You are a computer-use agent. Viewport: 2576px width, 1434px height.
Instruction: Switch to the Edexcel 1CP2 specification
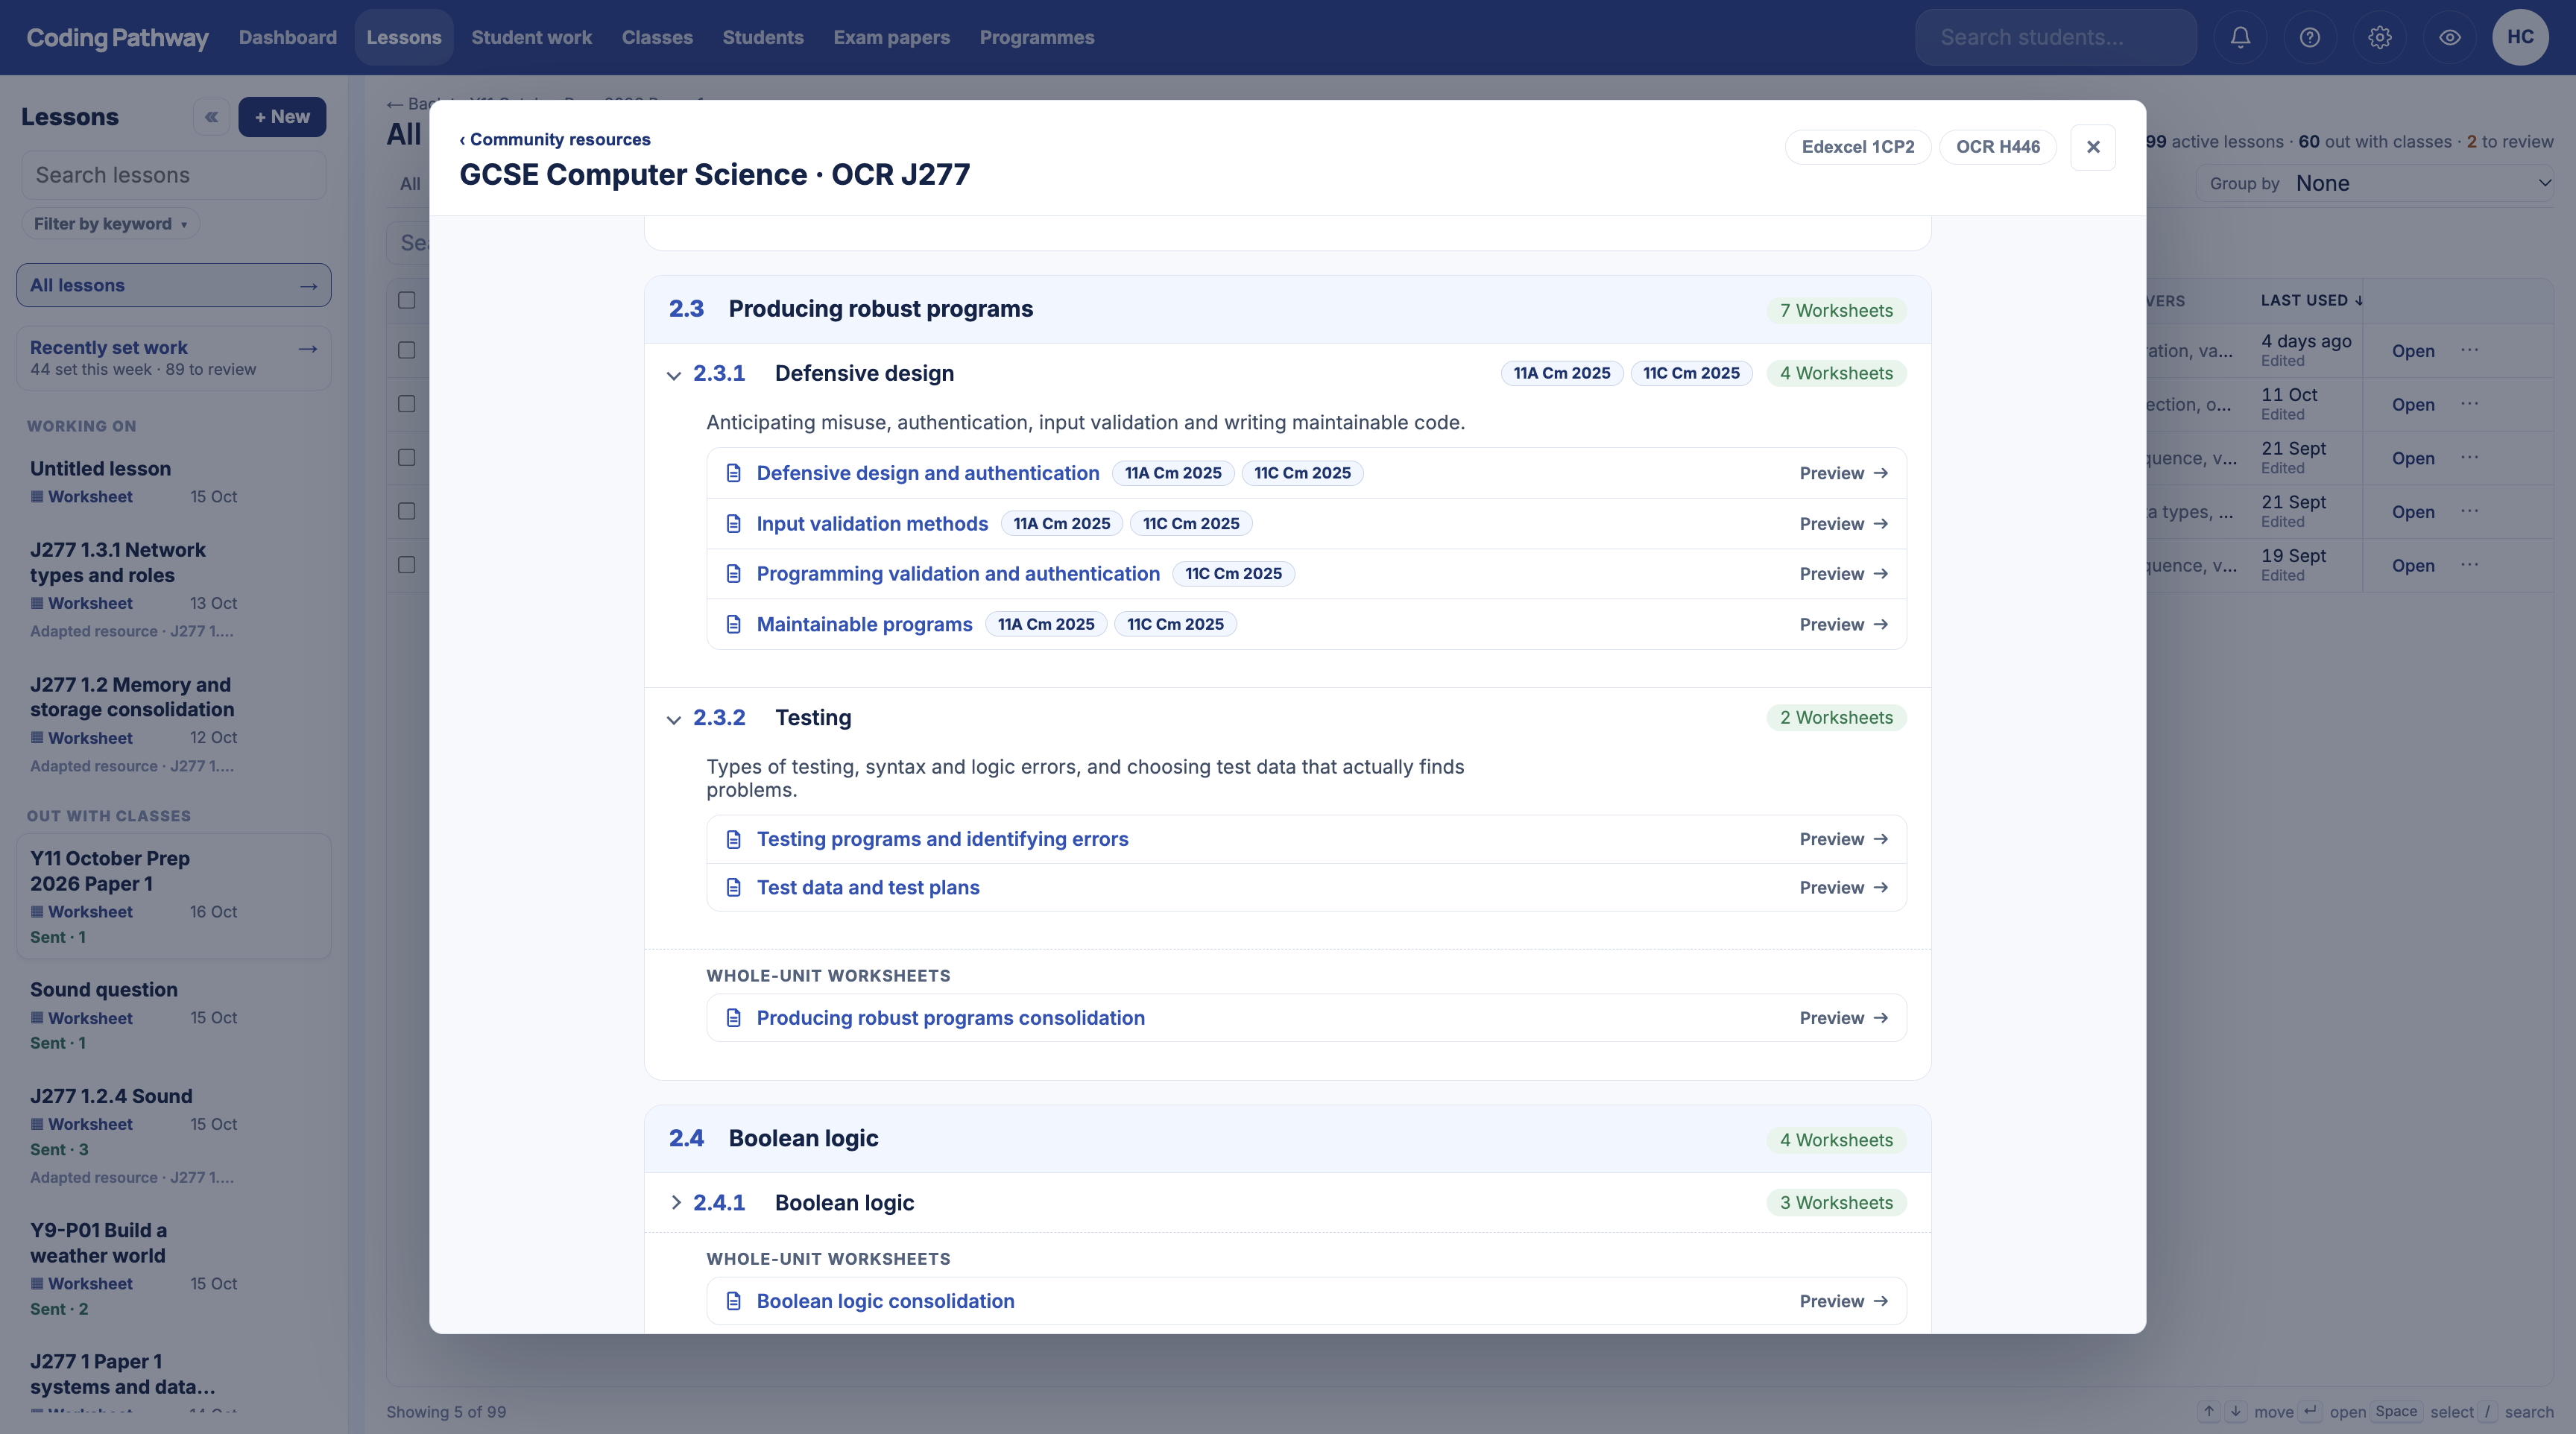(1857, 147)
